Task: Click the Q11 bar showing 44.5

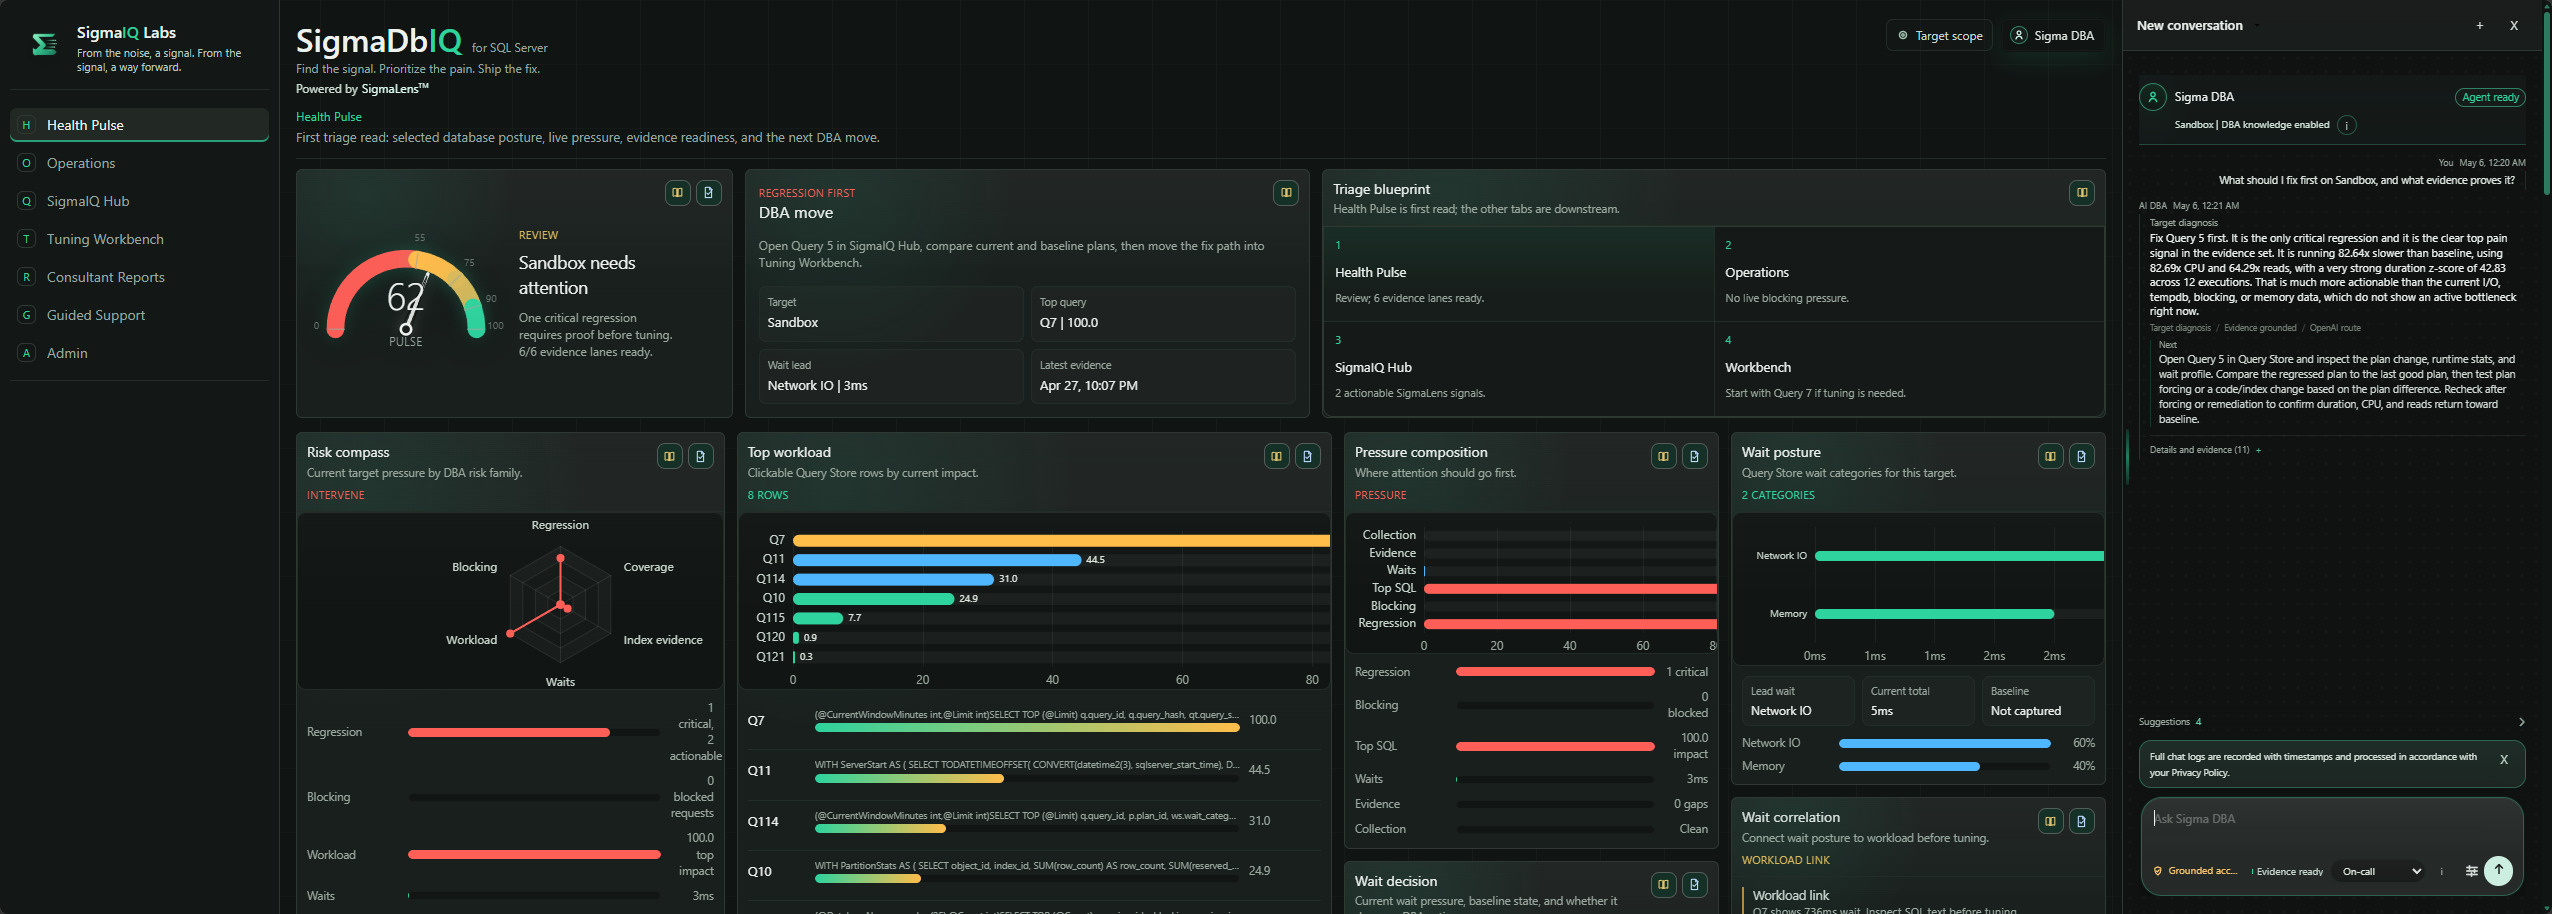Action: click(x=937, y=560)
